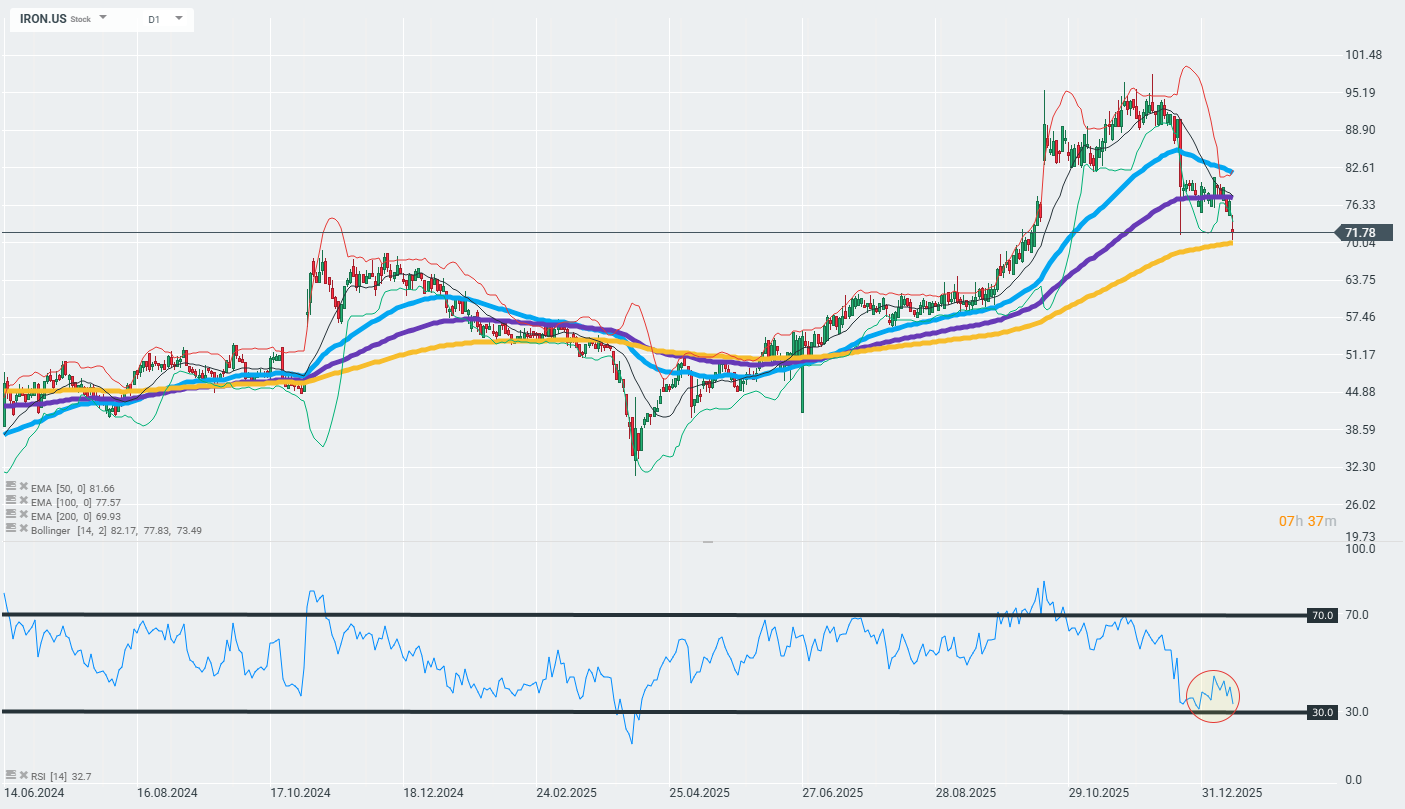Image resolution: width=1405 pixels, height=809 pixels.
Task: Click the pane divider handle above RSI
Action: point(708,541)
